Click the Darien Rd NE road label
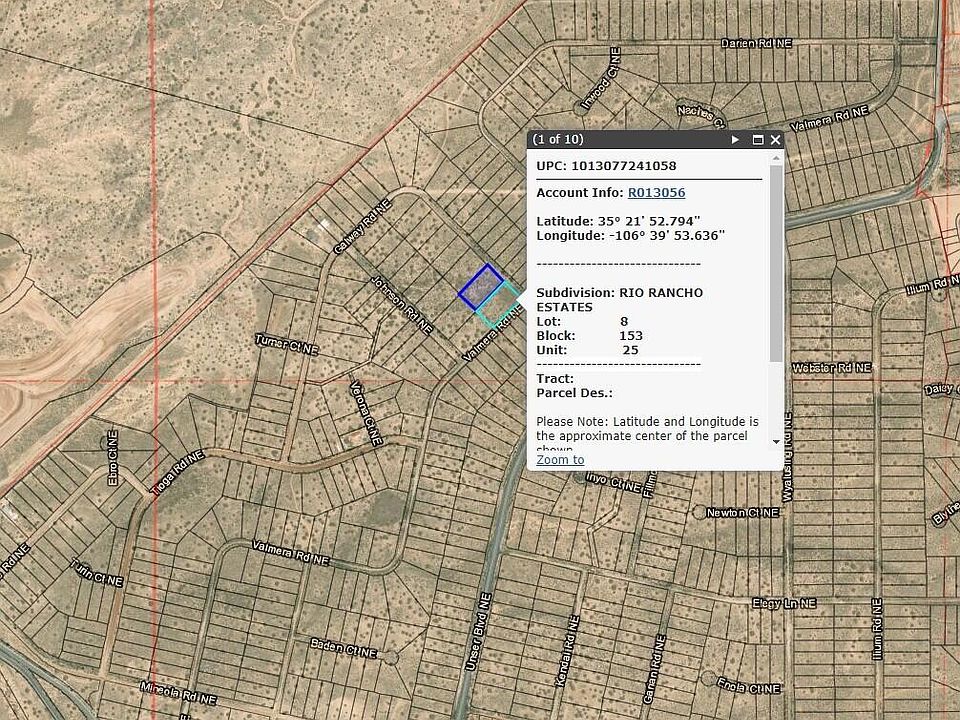Image resolution: width=960 pixels, height=720 pixels. click(756, 44)
